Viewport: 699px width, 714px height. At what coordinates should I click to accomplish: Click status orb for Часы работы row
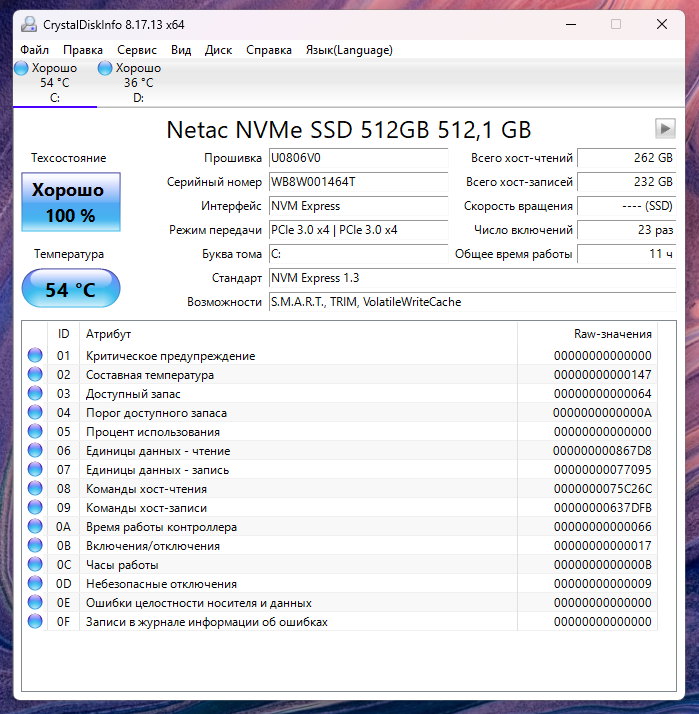35,565
